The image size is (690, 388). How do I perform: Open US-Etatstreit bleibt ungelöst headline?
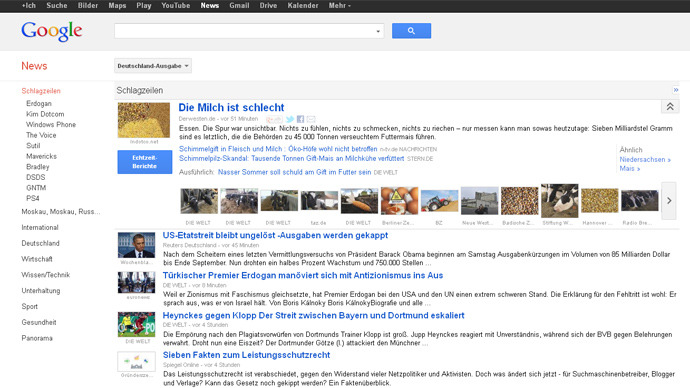click(275, 235)
